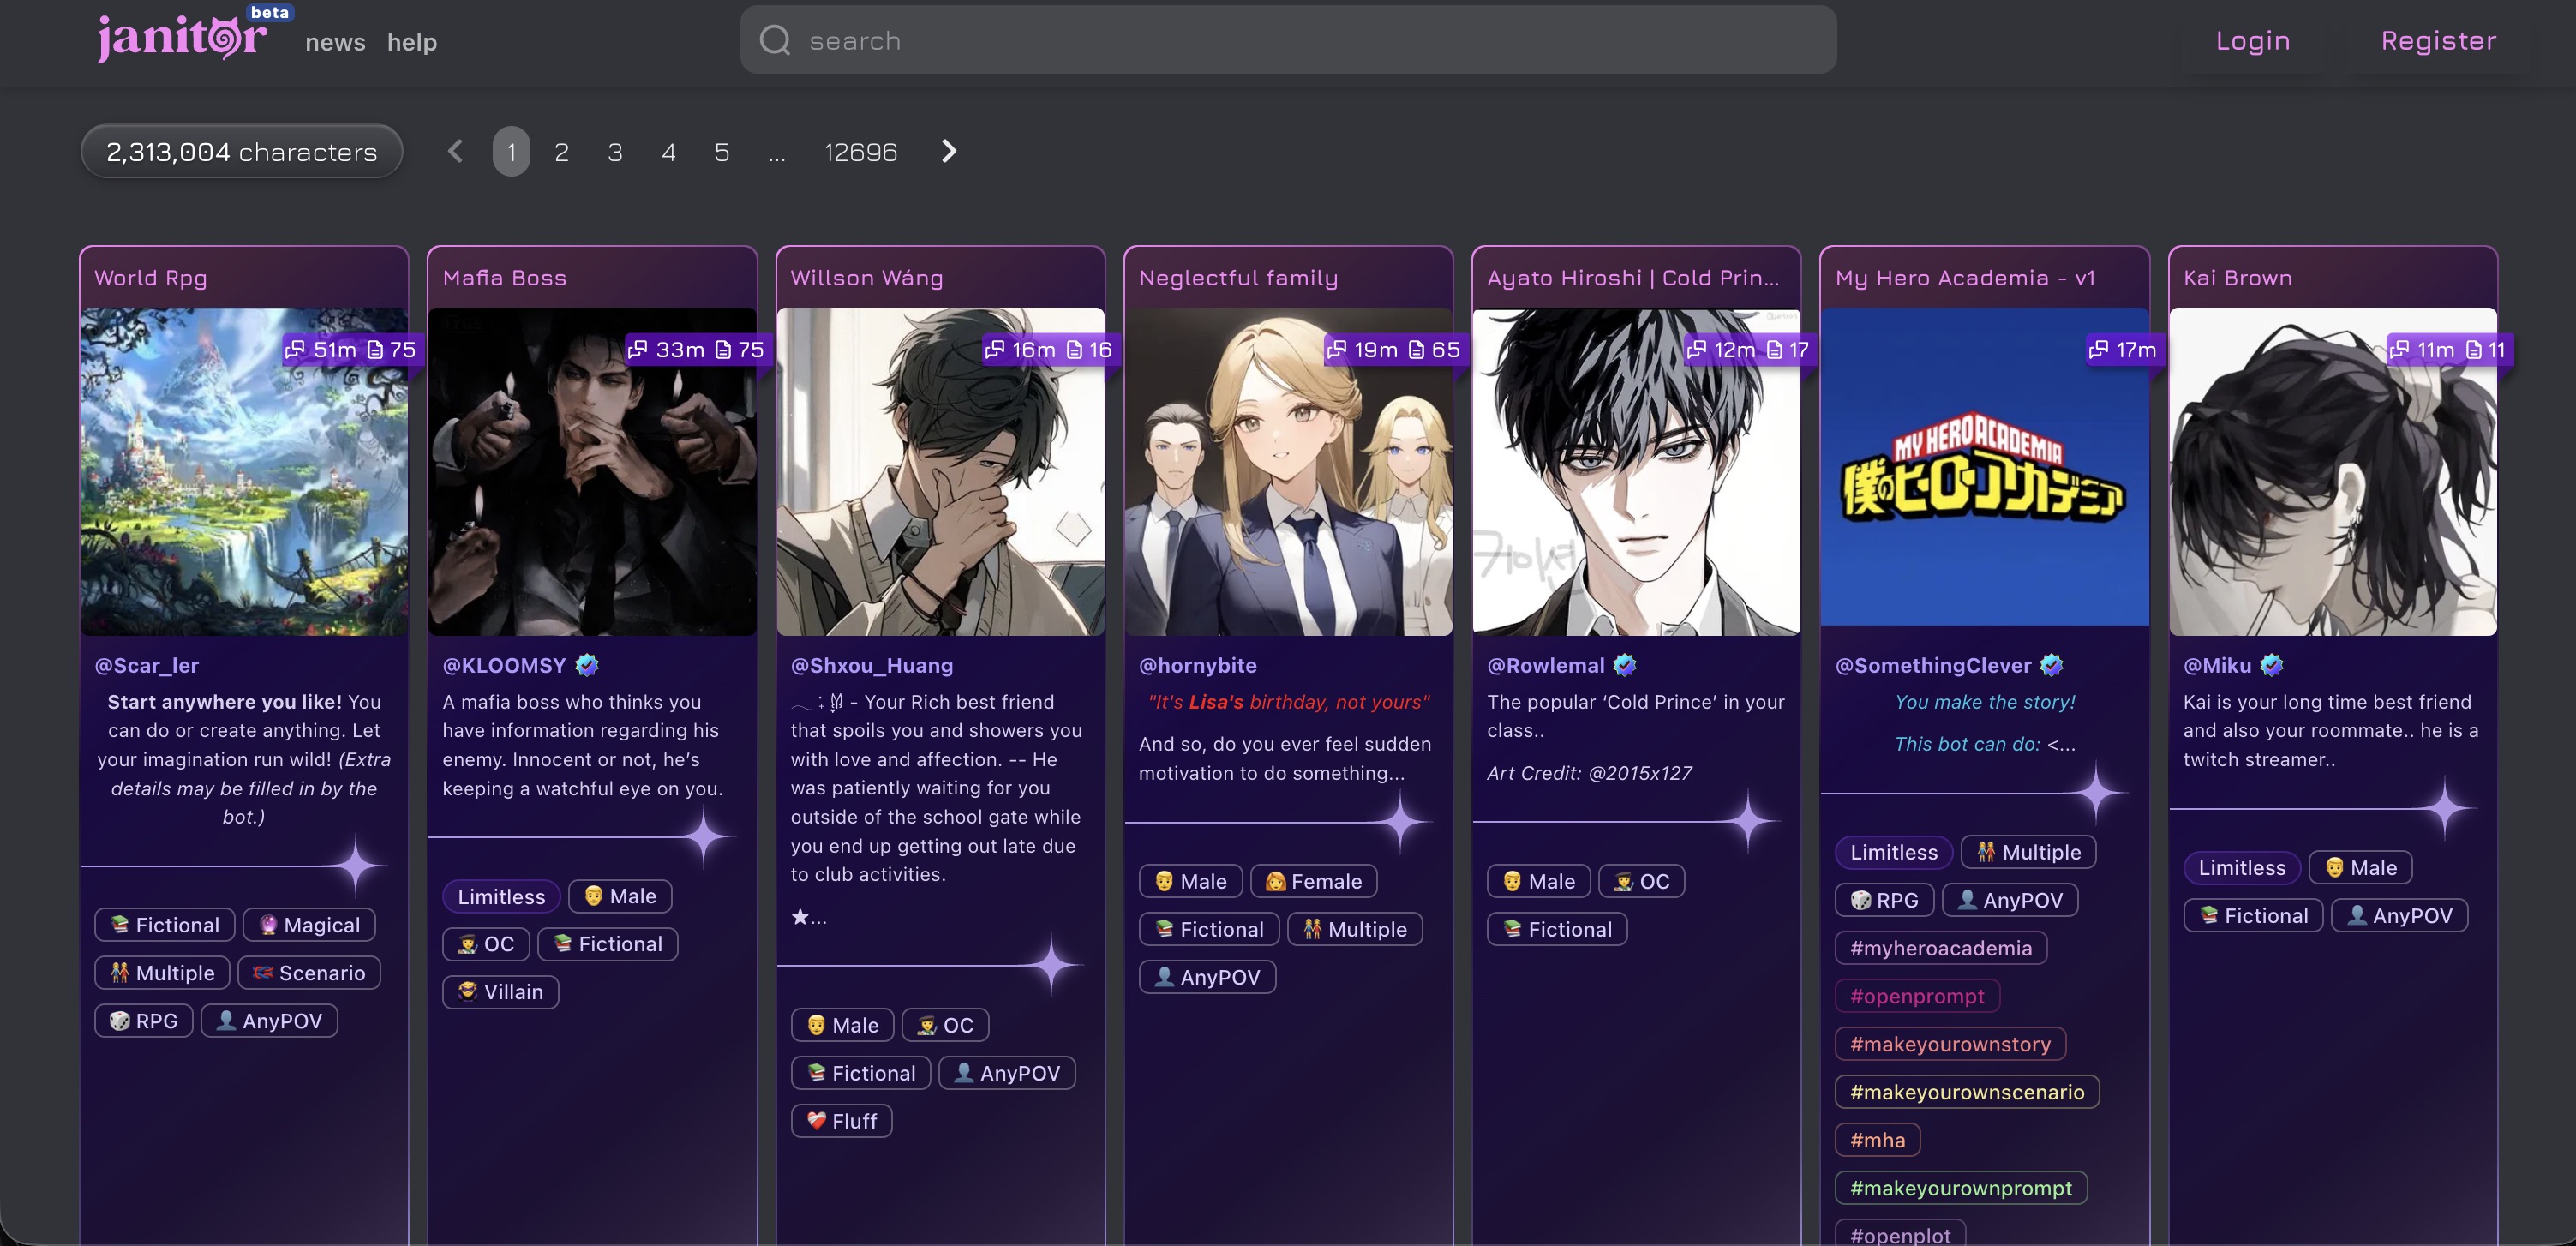Click the verified badge beside @Miku

pyautogui.click(x=2271, y=664)
